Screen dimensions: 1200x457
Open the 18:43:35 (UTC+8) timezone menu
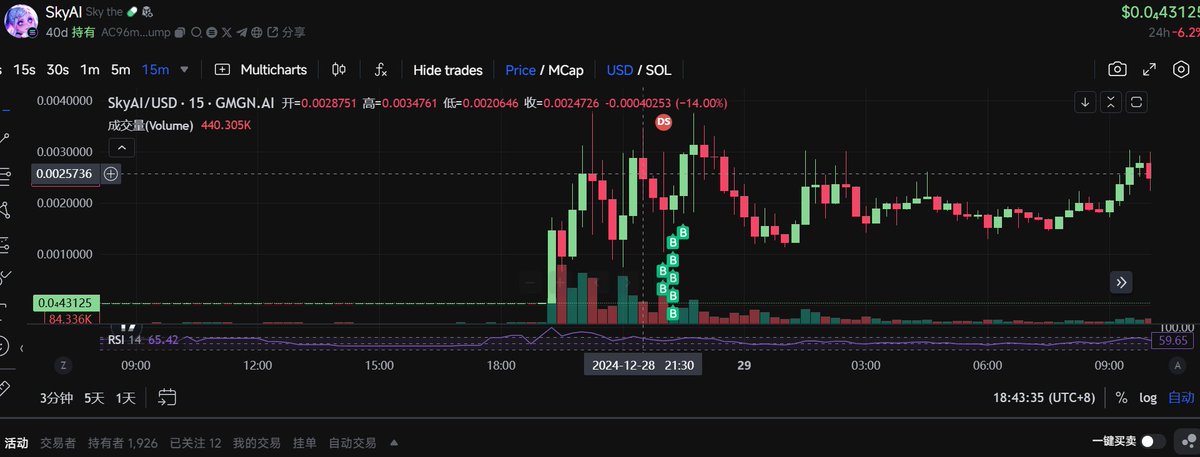click(x=1046, y=397)
